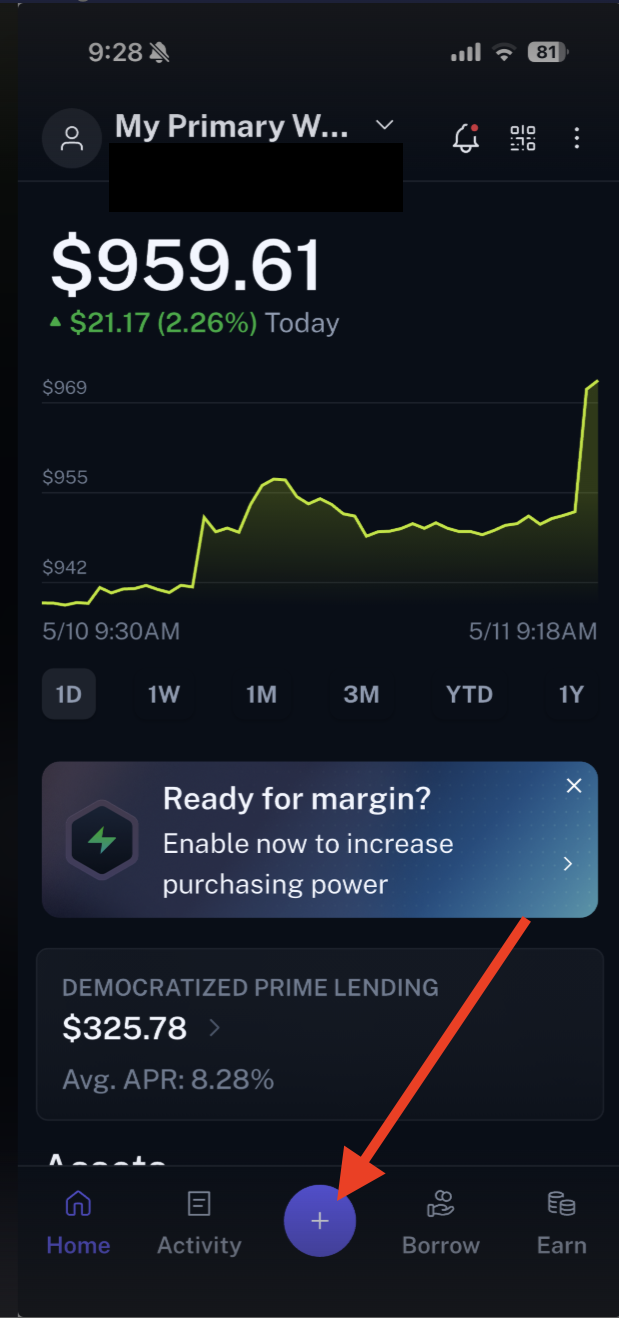Open the Borrow tab icon
This screenshot has height=1318, width=619.
pos(441,1204)
